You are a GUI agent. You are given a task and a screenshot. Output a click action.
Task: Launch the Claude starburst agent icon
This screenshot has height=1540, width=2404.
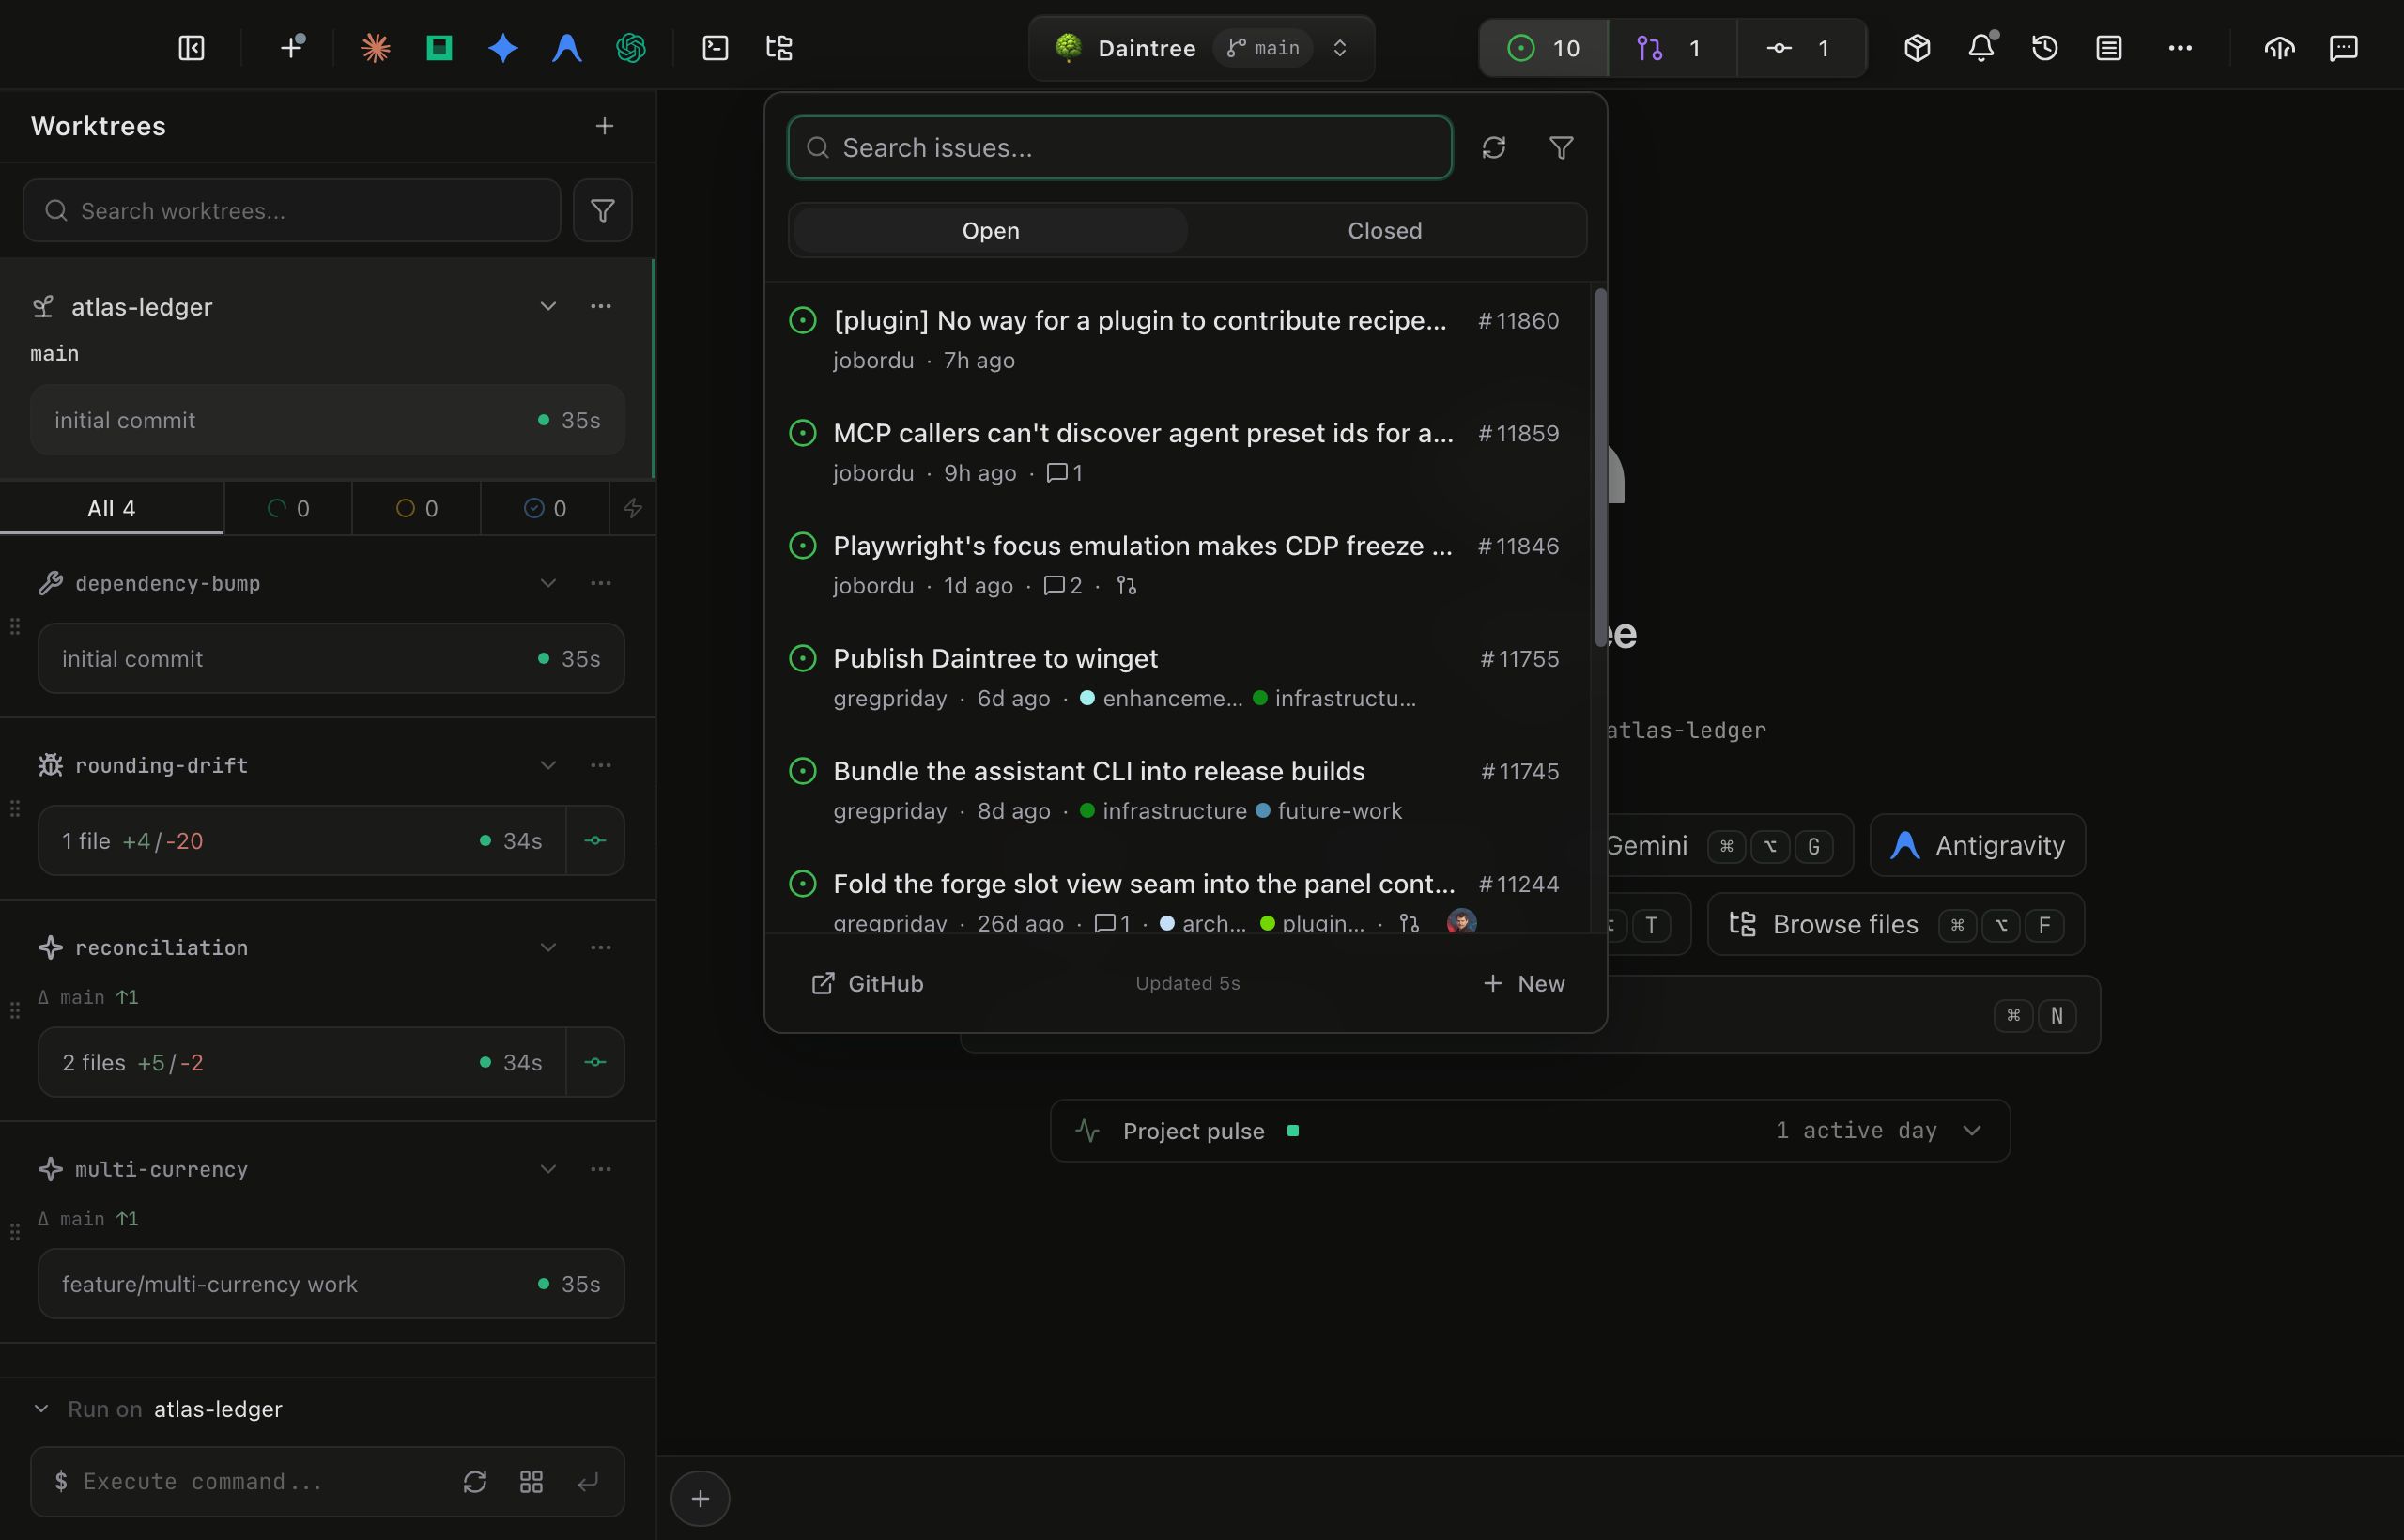coord(375,48)
